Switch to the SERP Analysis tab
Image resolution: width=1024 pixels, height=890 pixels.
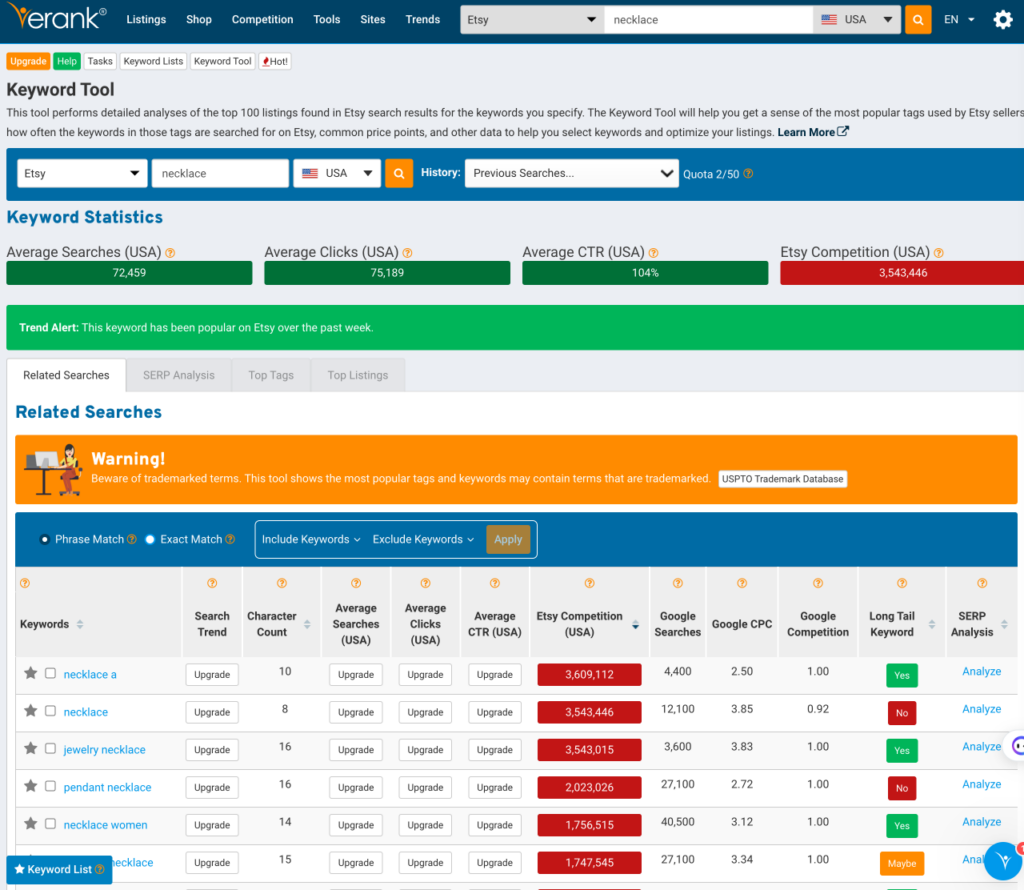coord(178,375)
